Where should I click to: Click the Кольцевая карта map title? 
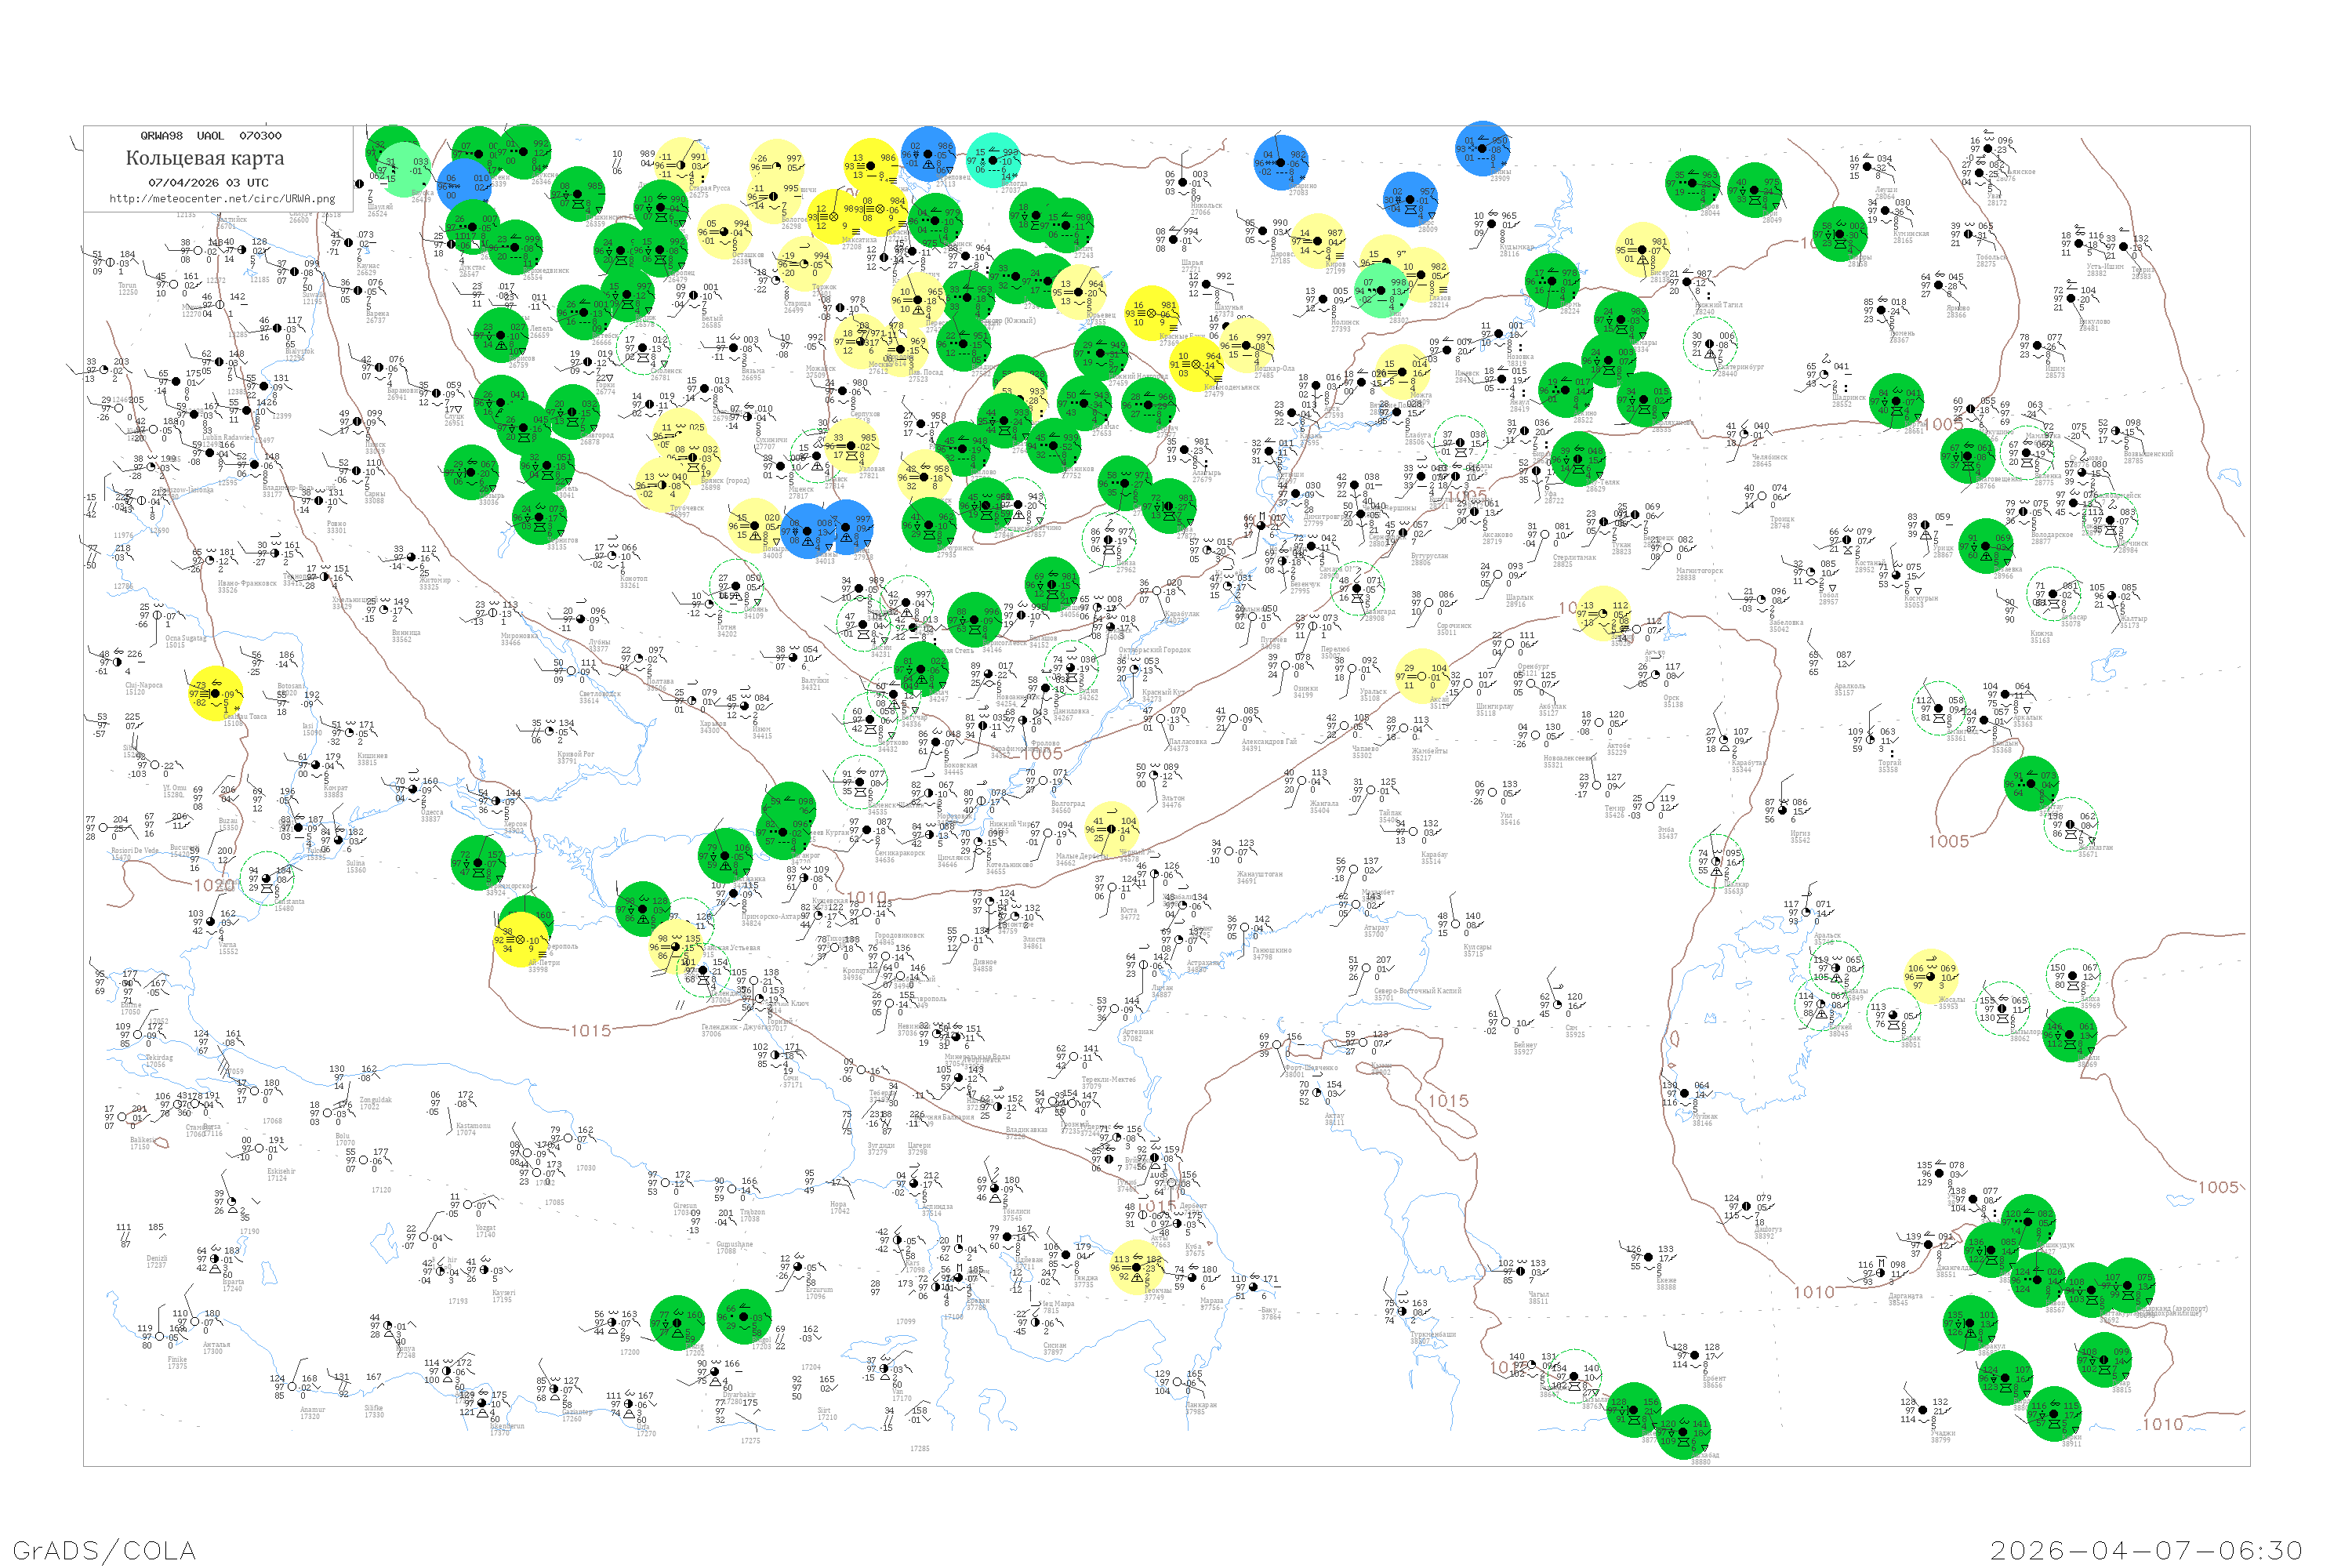click(205, 158)
